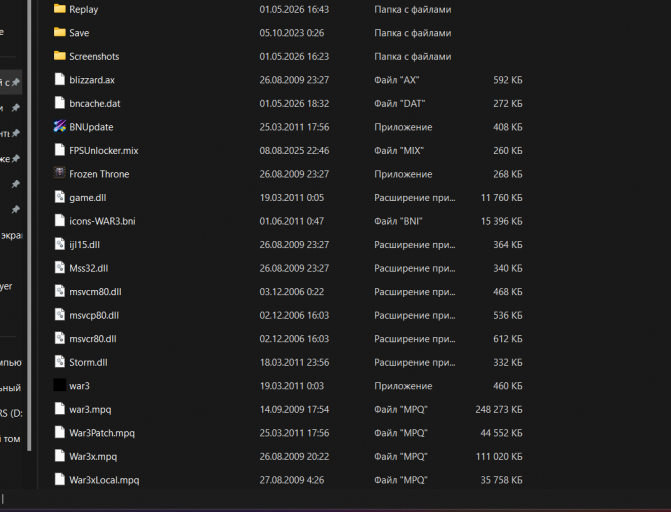Select the size 111 020 КБ
The width and height of the screenshot is (671, 512).
[499, 457]
